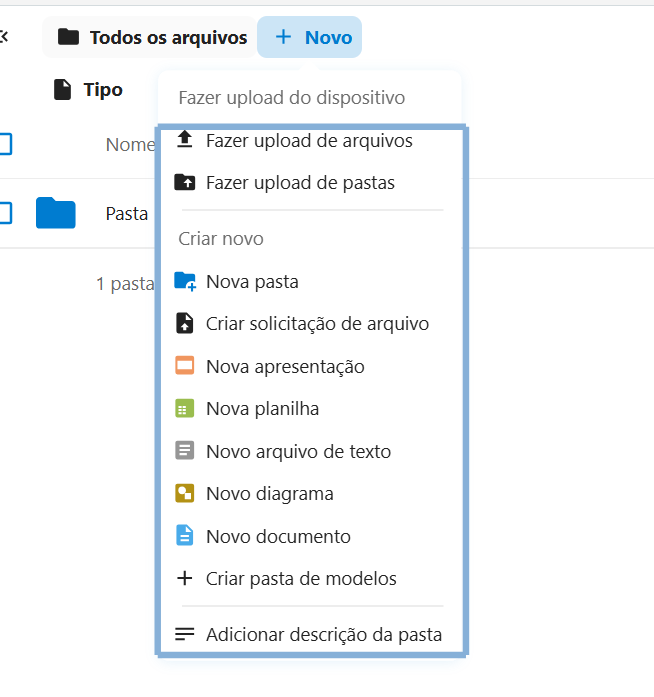The width and height of the screenshot is (654, 697).
Task: Open the Tipo filter dropdown
Action: pyautogui.click(x=88, y=90)
